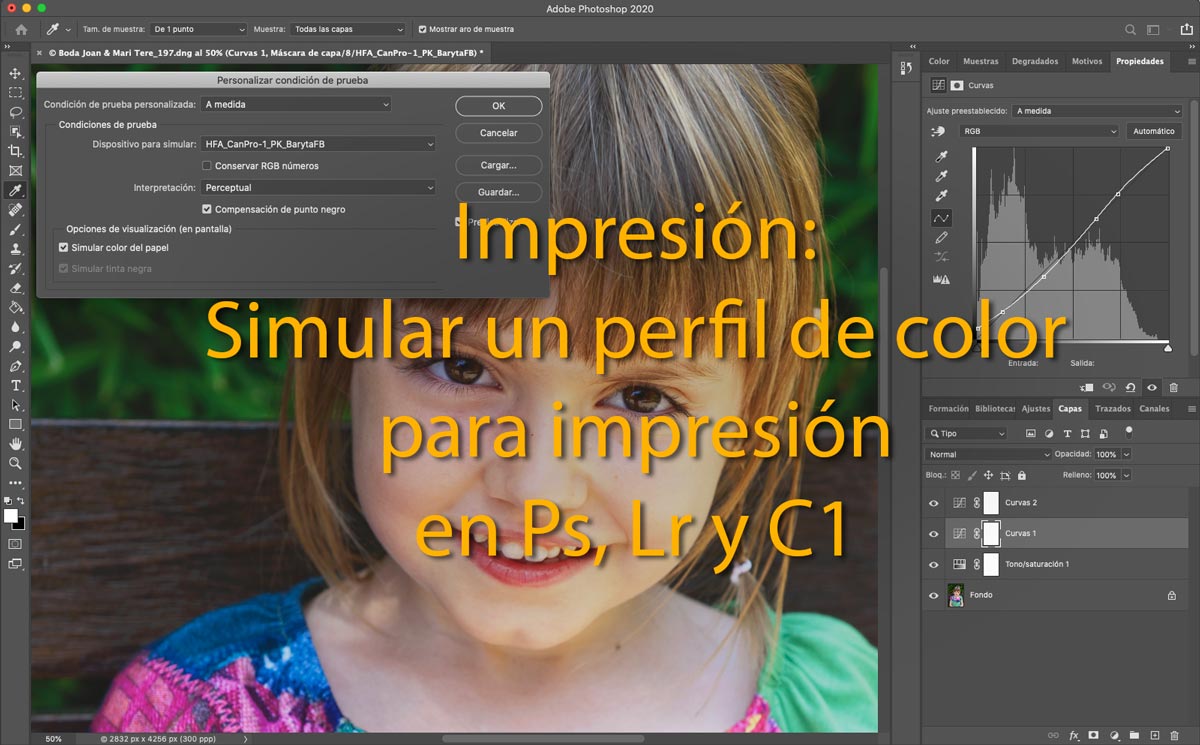
Task: Switch to the Muestras tab
Action: point(980,61)
